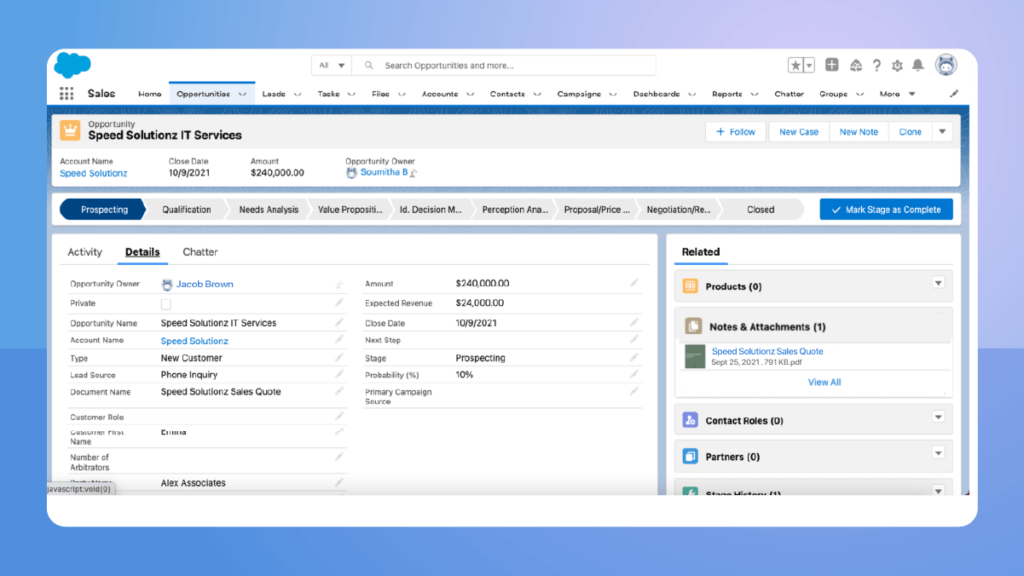Click the Follow button
This screenshot has width=1024, height=576.
(735, 131)
